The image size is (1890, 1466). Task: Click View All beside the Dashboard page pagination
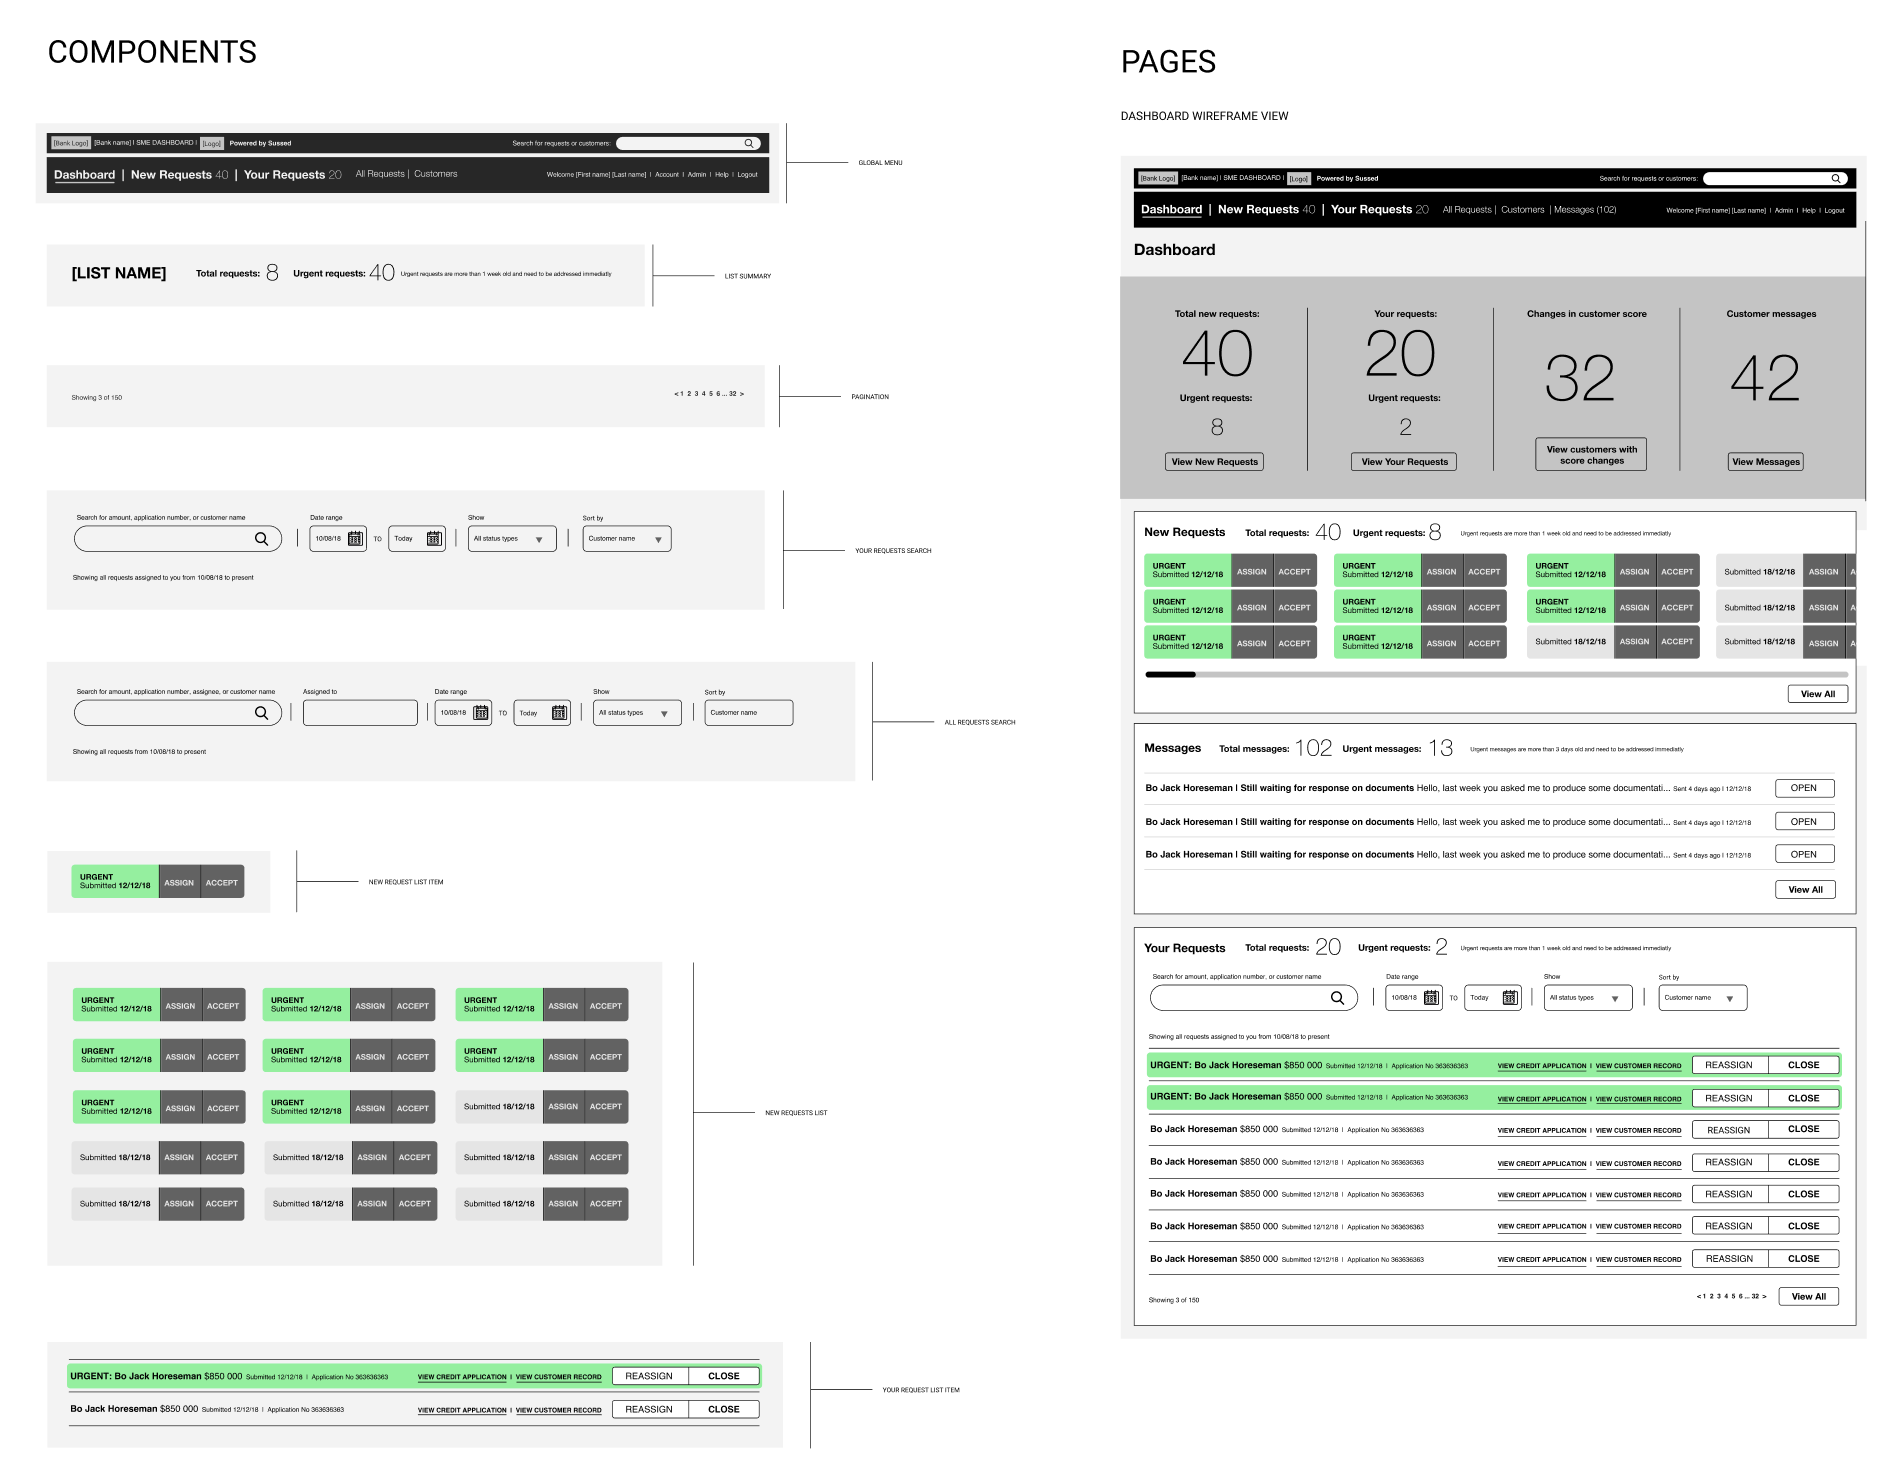[x=1808, y=1297]
